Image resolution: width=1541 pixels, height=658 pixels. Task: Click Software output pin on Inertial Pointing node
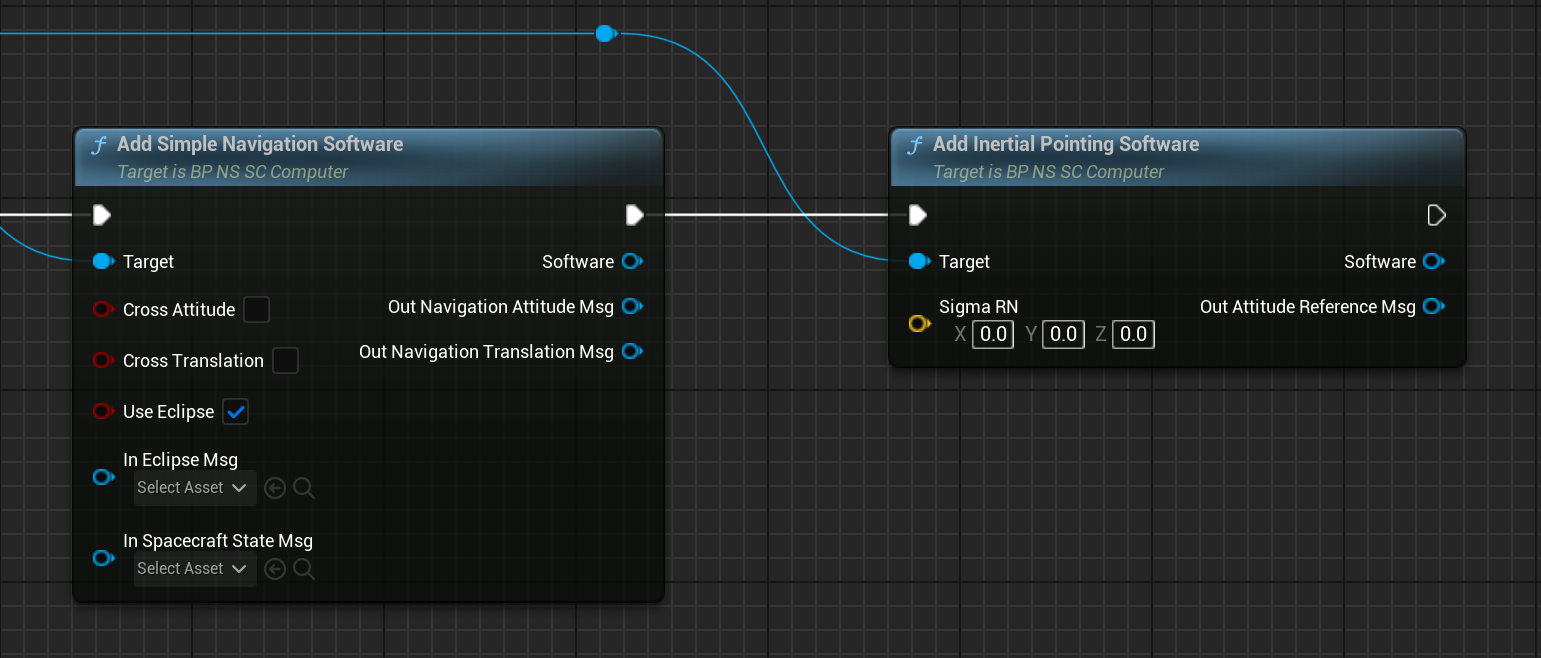[x=1433, y=261]
